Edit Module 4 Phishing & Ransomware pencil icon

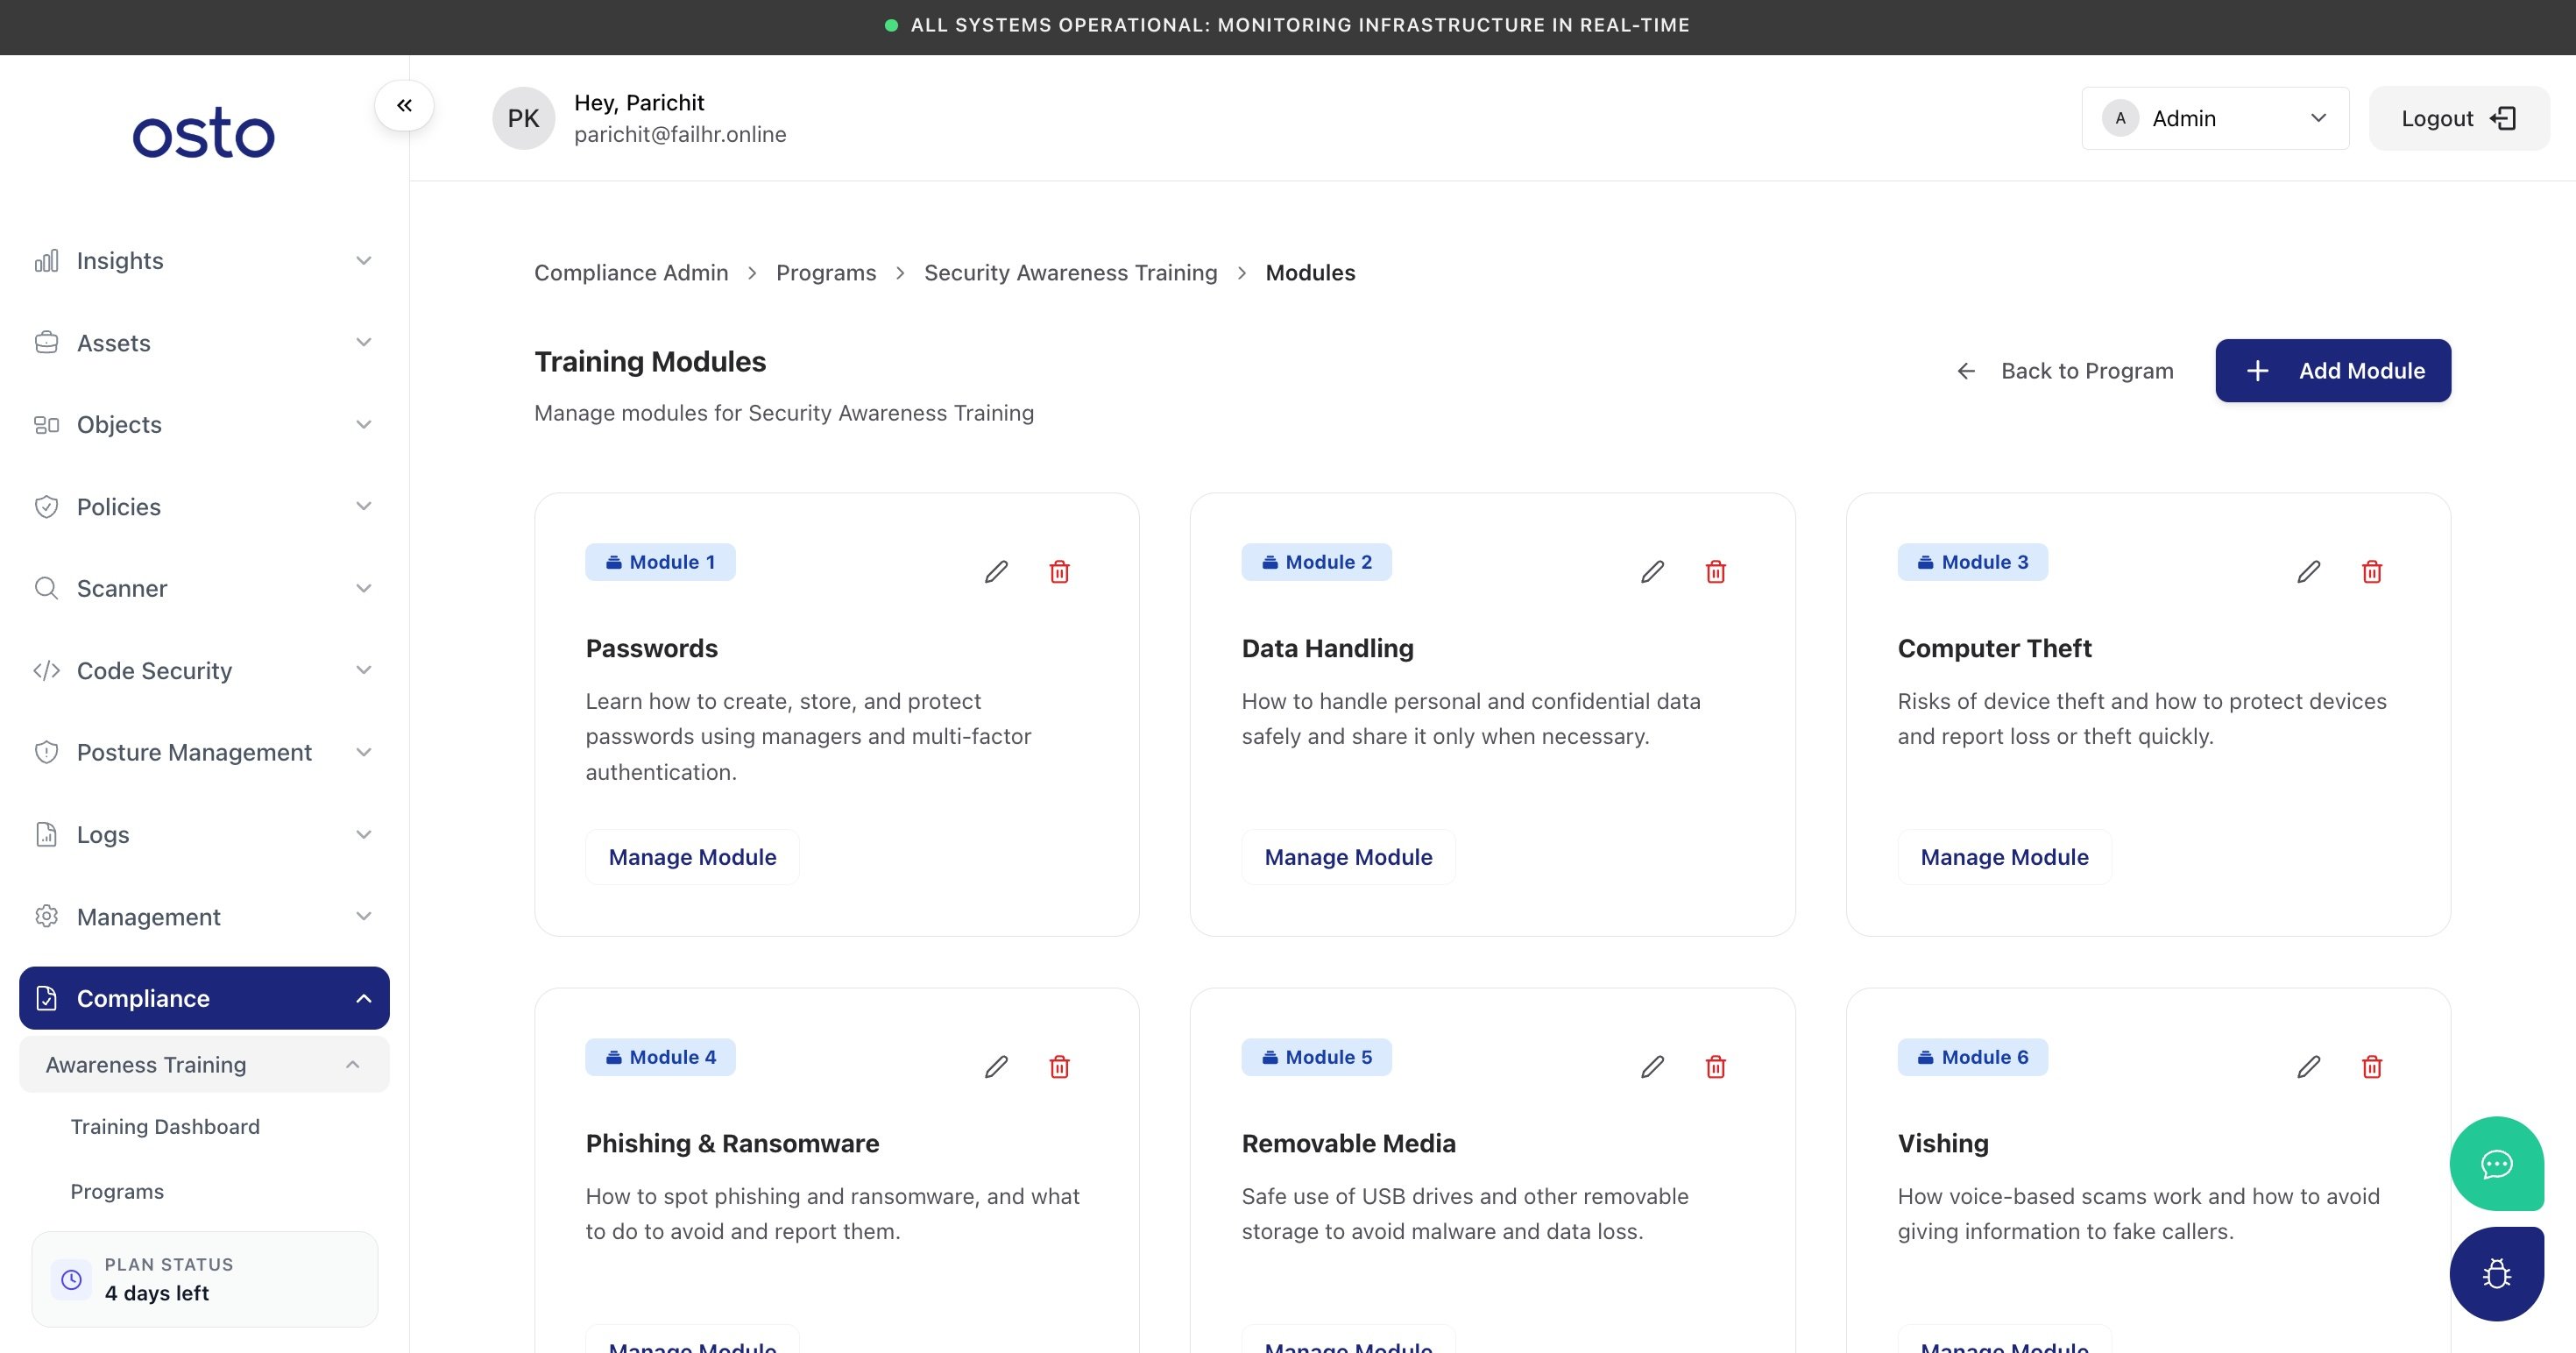tap(996, 1067)
